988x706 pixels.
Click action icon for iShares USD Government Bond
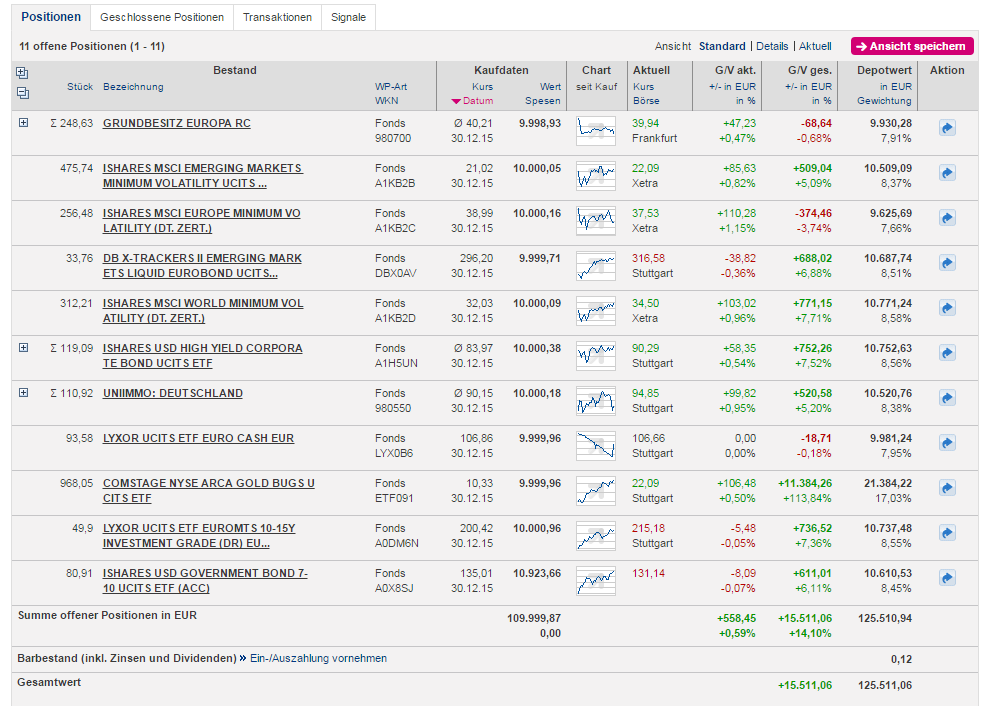[947, 578]
